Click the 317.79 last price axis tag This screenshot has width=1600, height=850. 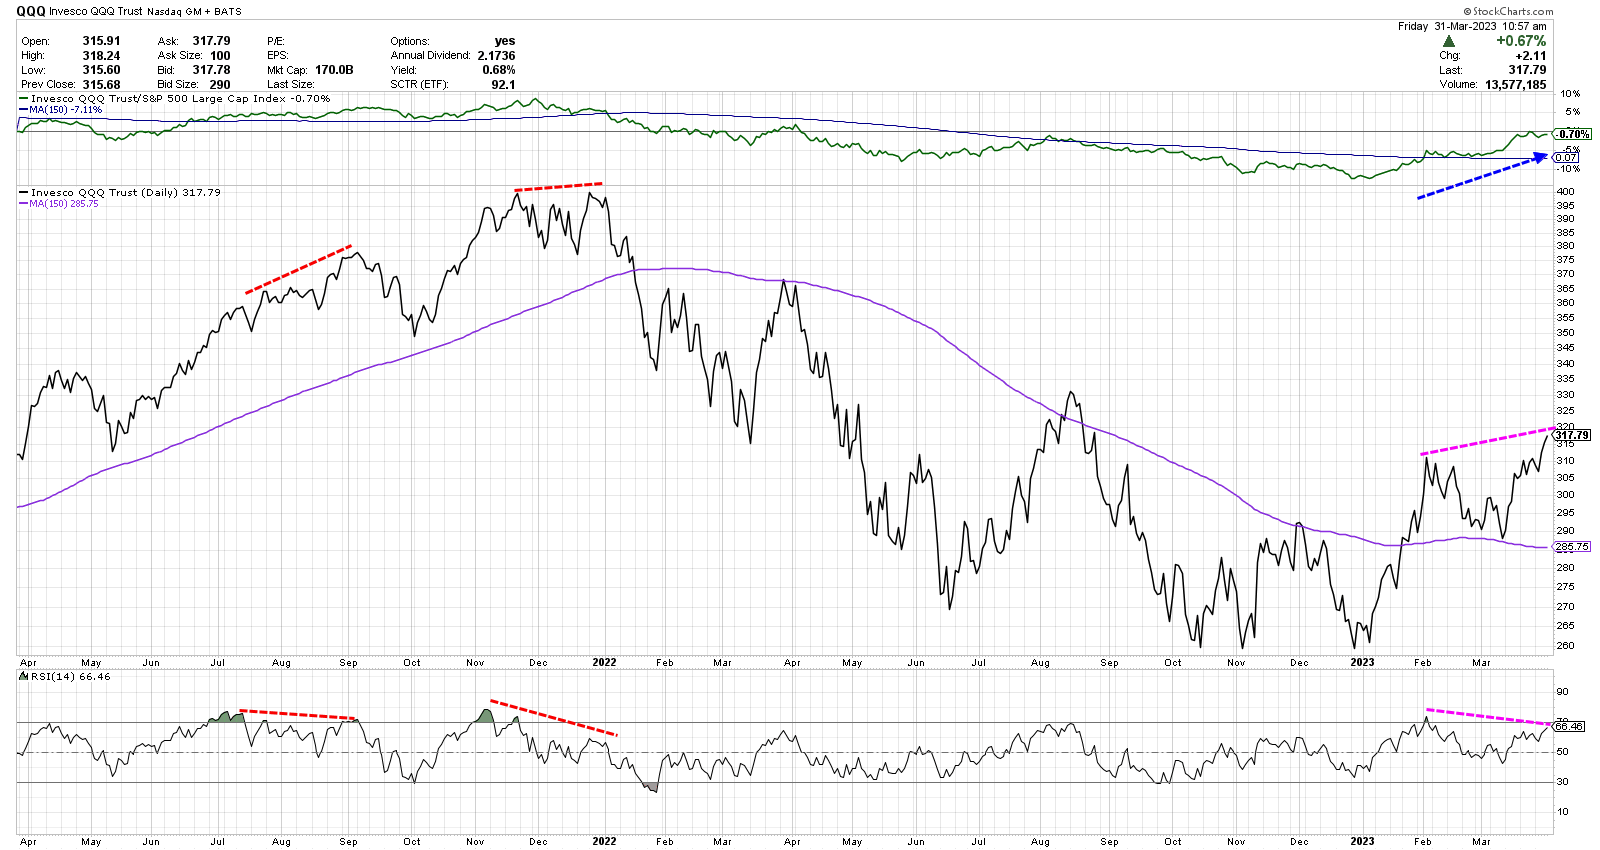pos(1571,435)
